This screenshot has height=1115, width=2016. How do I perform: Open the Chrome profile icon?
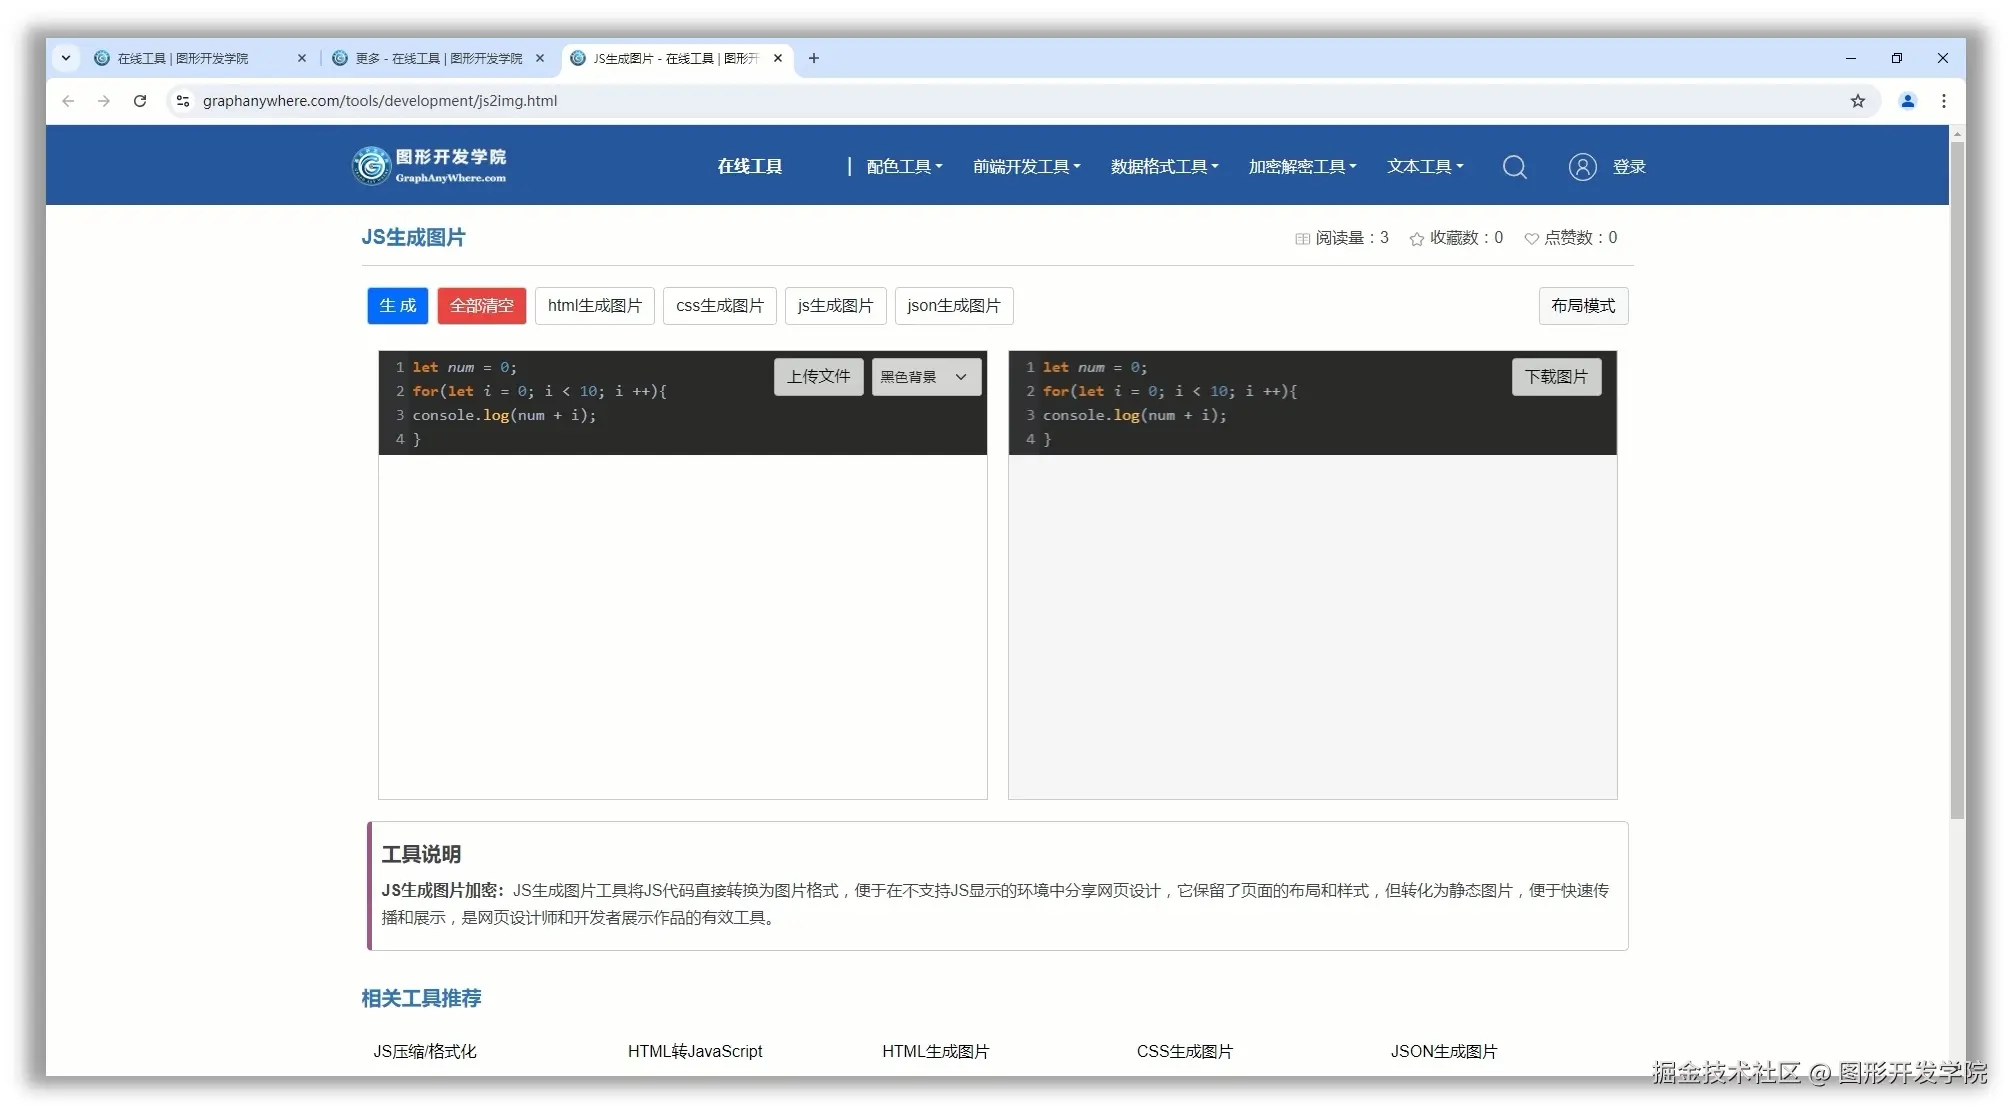(x=1907, y=101)
